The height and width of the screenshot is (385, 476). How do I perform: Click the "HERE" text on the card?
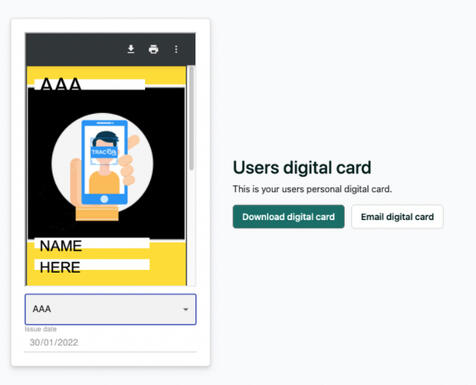point(60,267)
